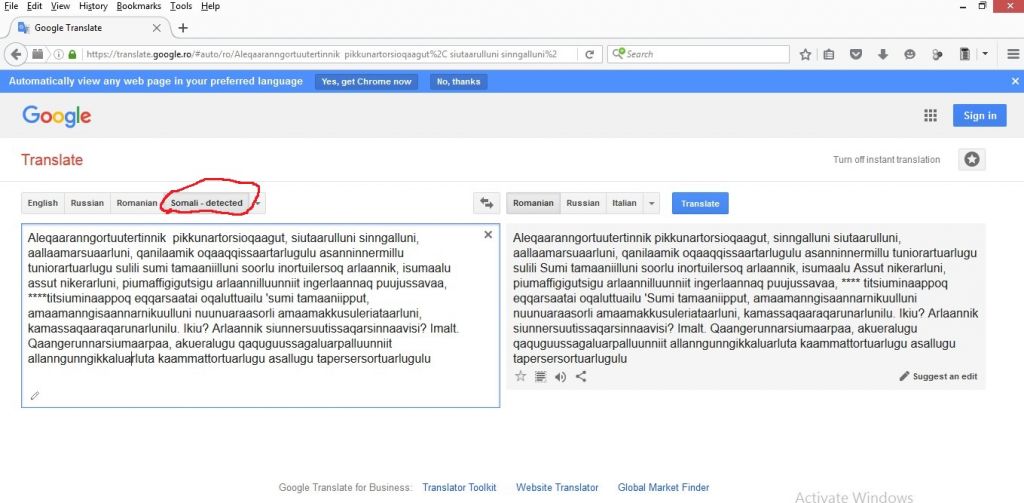Select Romanian as source language
Viewport: 1024px width, 503px height.
pos(137,203)
